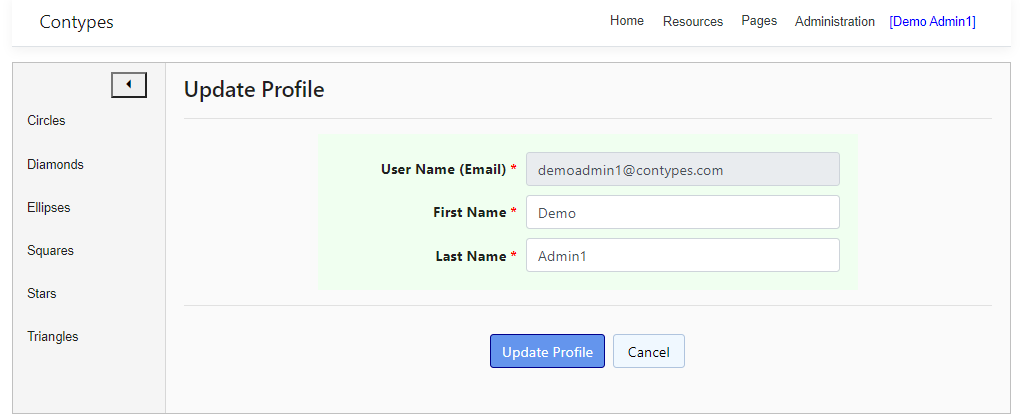Click the Contypes brand logo text
Screen dimensions: 1020x420
(x=77, y=21)
